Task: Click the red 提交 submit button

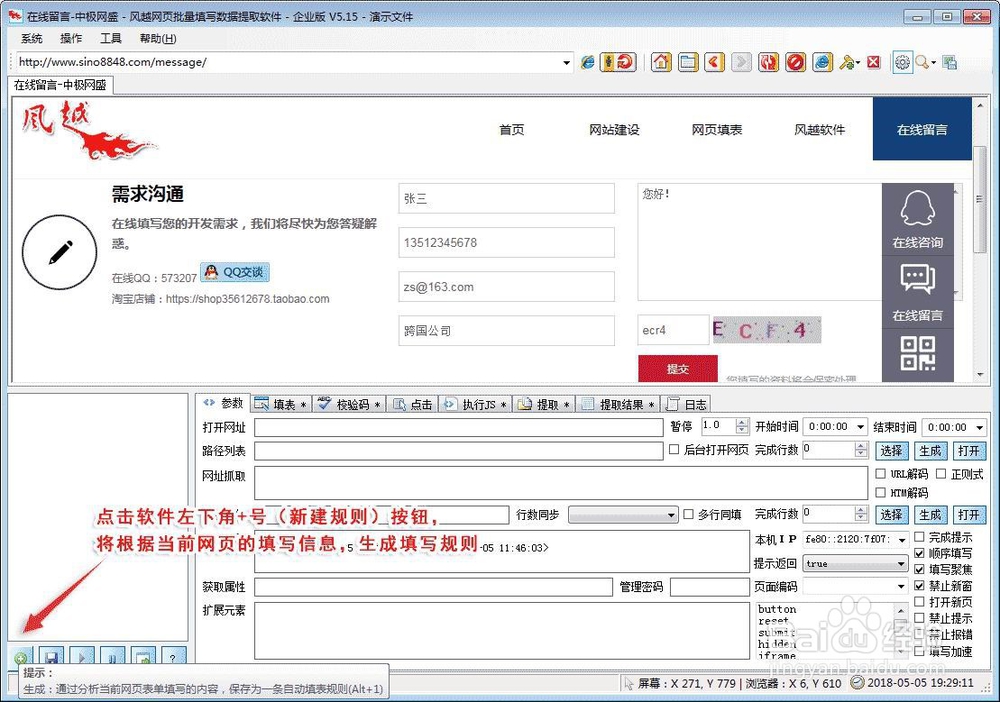Action: pos(678,369)
